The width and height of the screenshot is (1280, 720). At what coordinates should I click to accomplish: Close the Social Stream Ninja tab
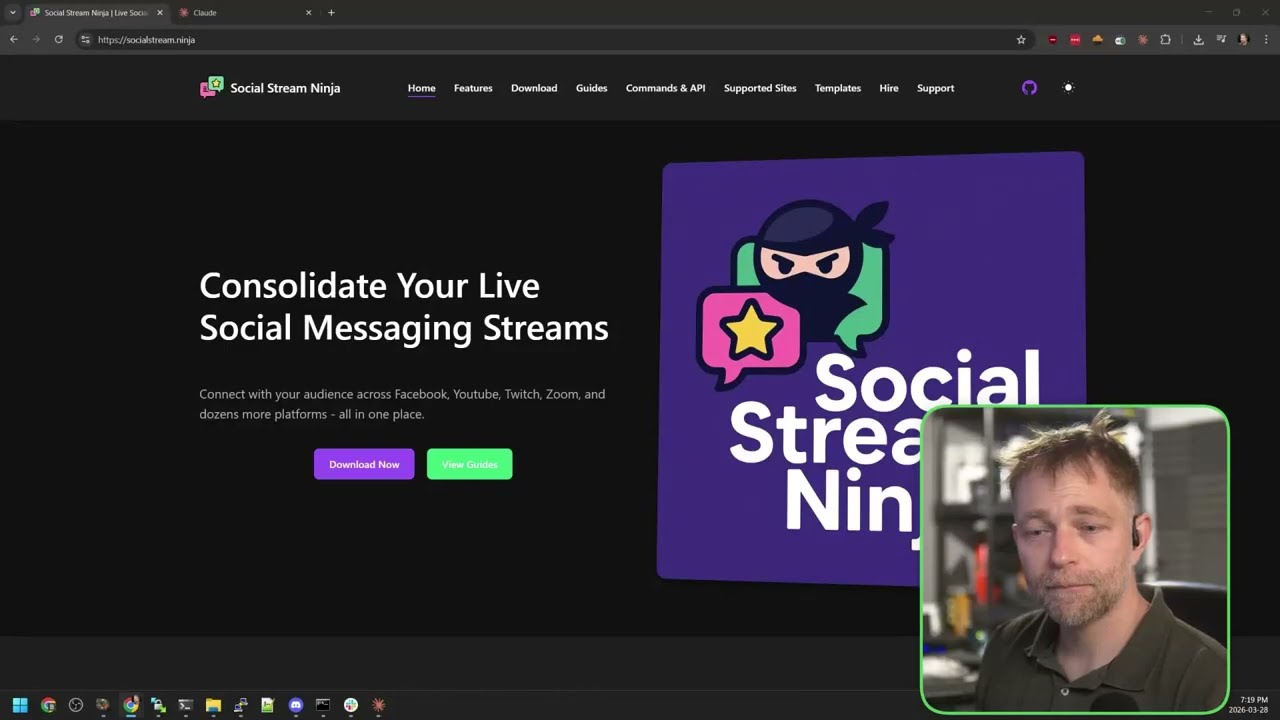[x=159, y=13]
